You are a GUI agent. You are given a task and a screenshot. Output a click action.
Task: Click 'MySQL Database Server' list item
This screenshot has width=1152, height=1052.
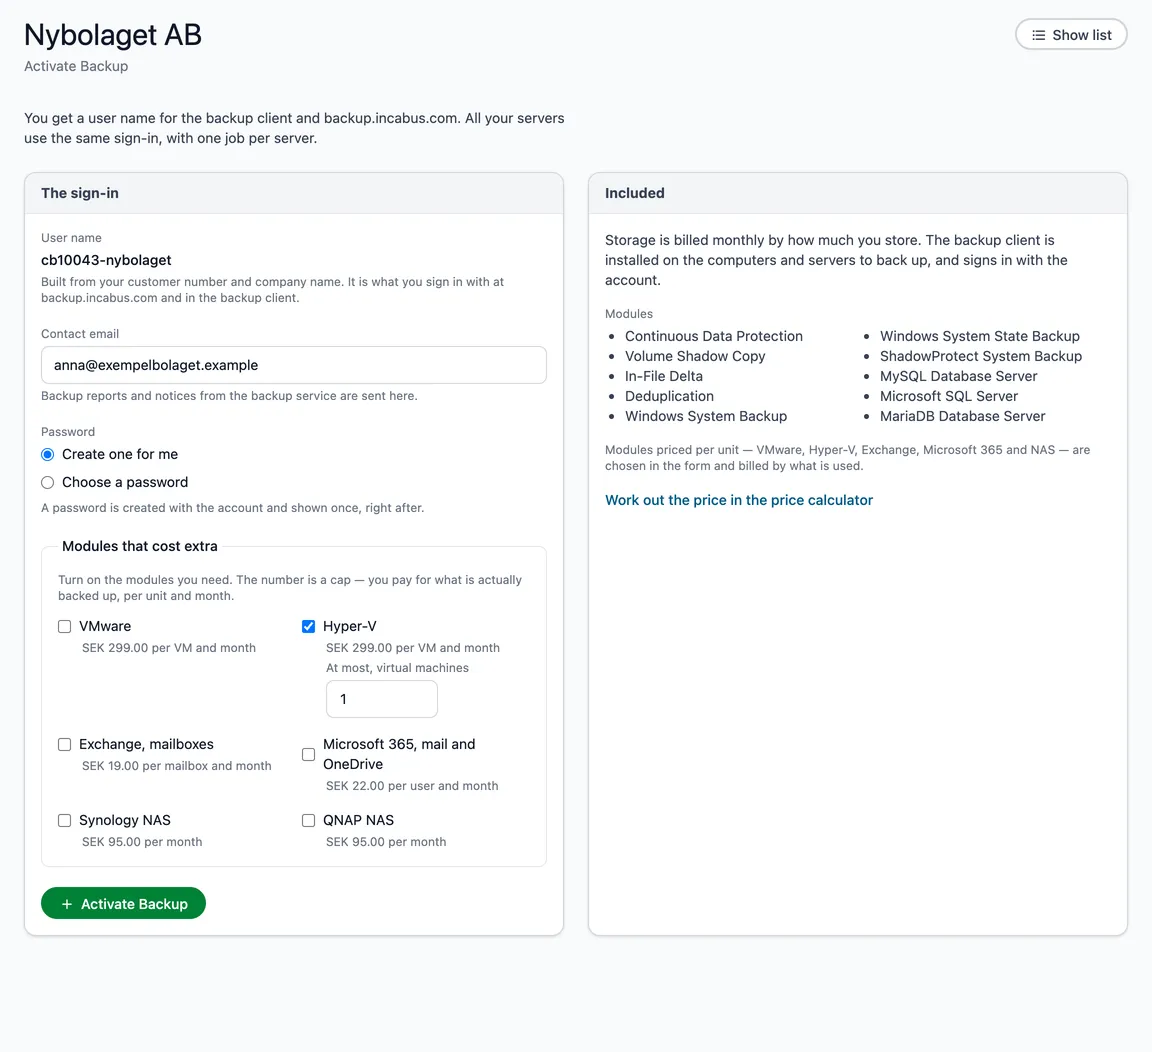[958, 375]
